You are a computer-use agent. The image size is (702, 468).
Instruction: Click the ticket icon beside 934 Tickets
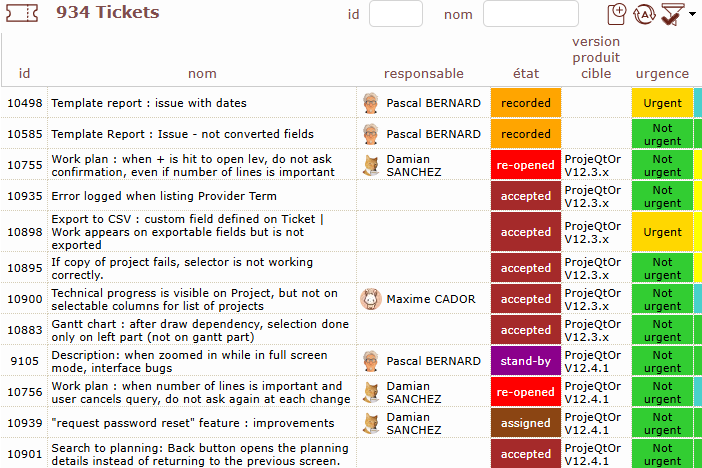point(22,14)
